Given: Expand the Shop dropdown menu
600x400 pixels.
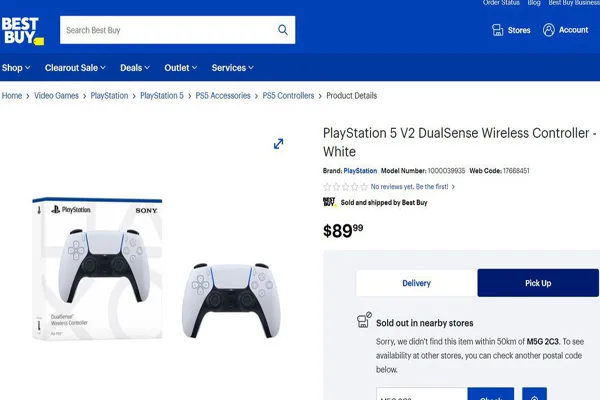Looking at the screenshot, I should pyautogui.click(x=16, y=68).
